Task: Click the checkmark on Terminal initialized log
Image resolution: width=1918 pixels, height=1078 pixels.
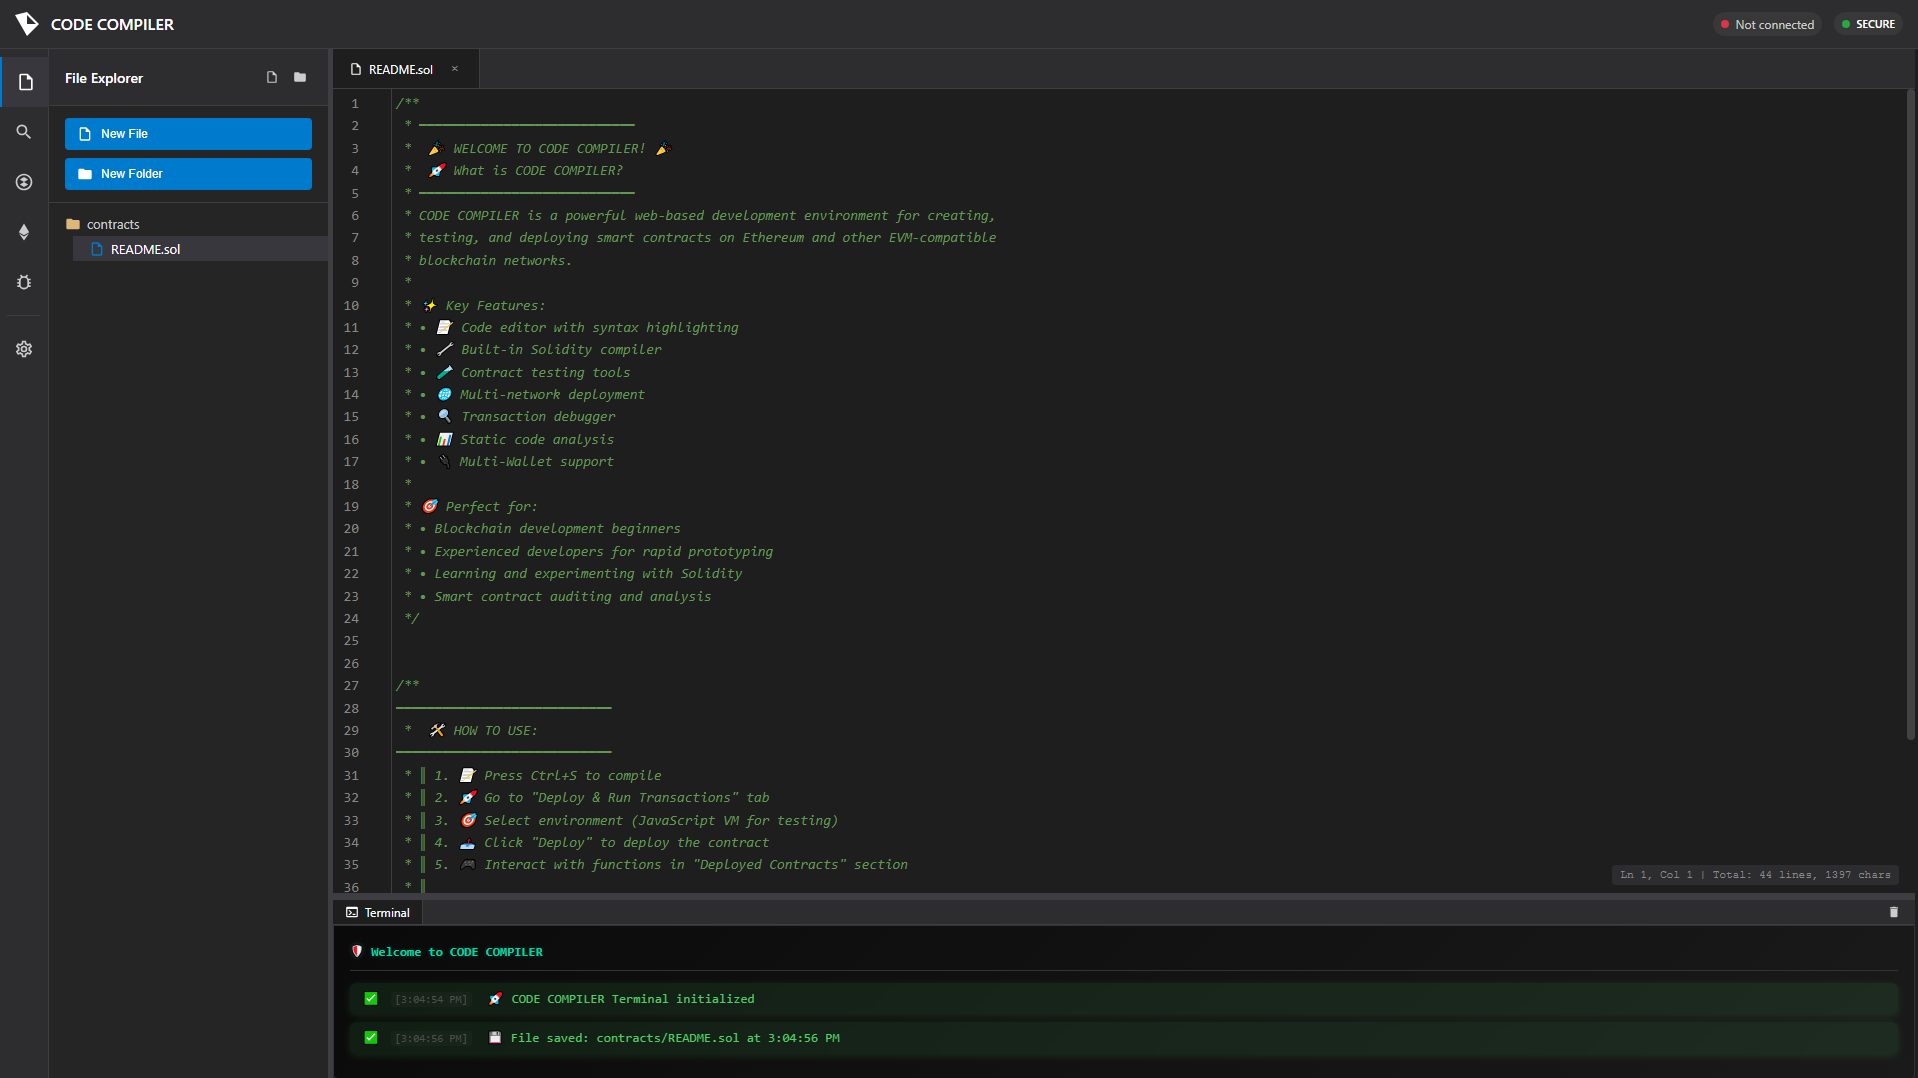Action: coord(371,999)
